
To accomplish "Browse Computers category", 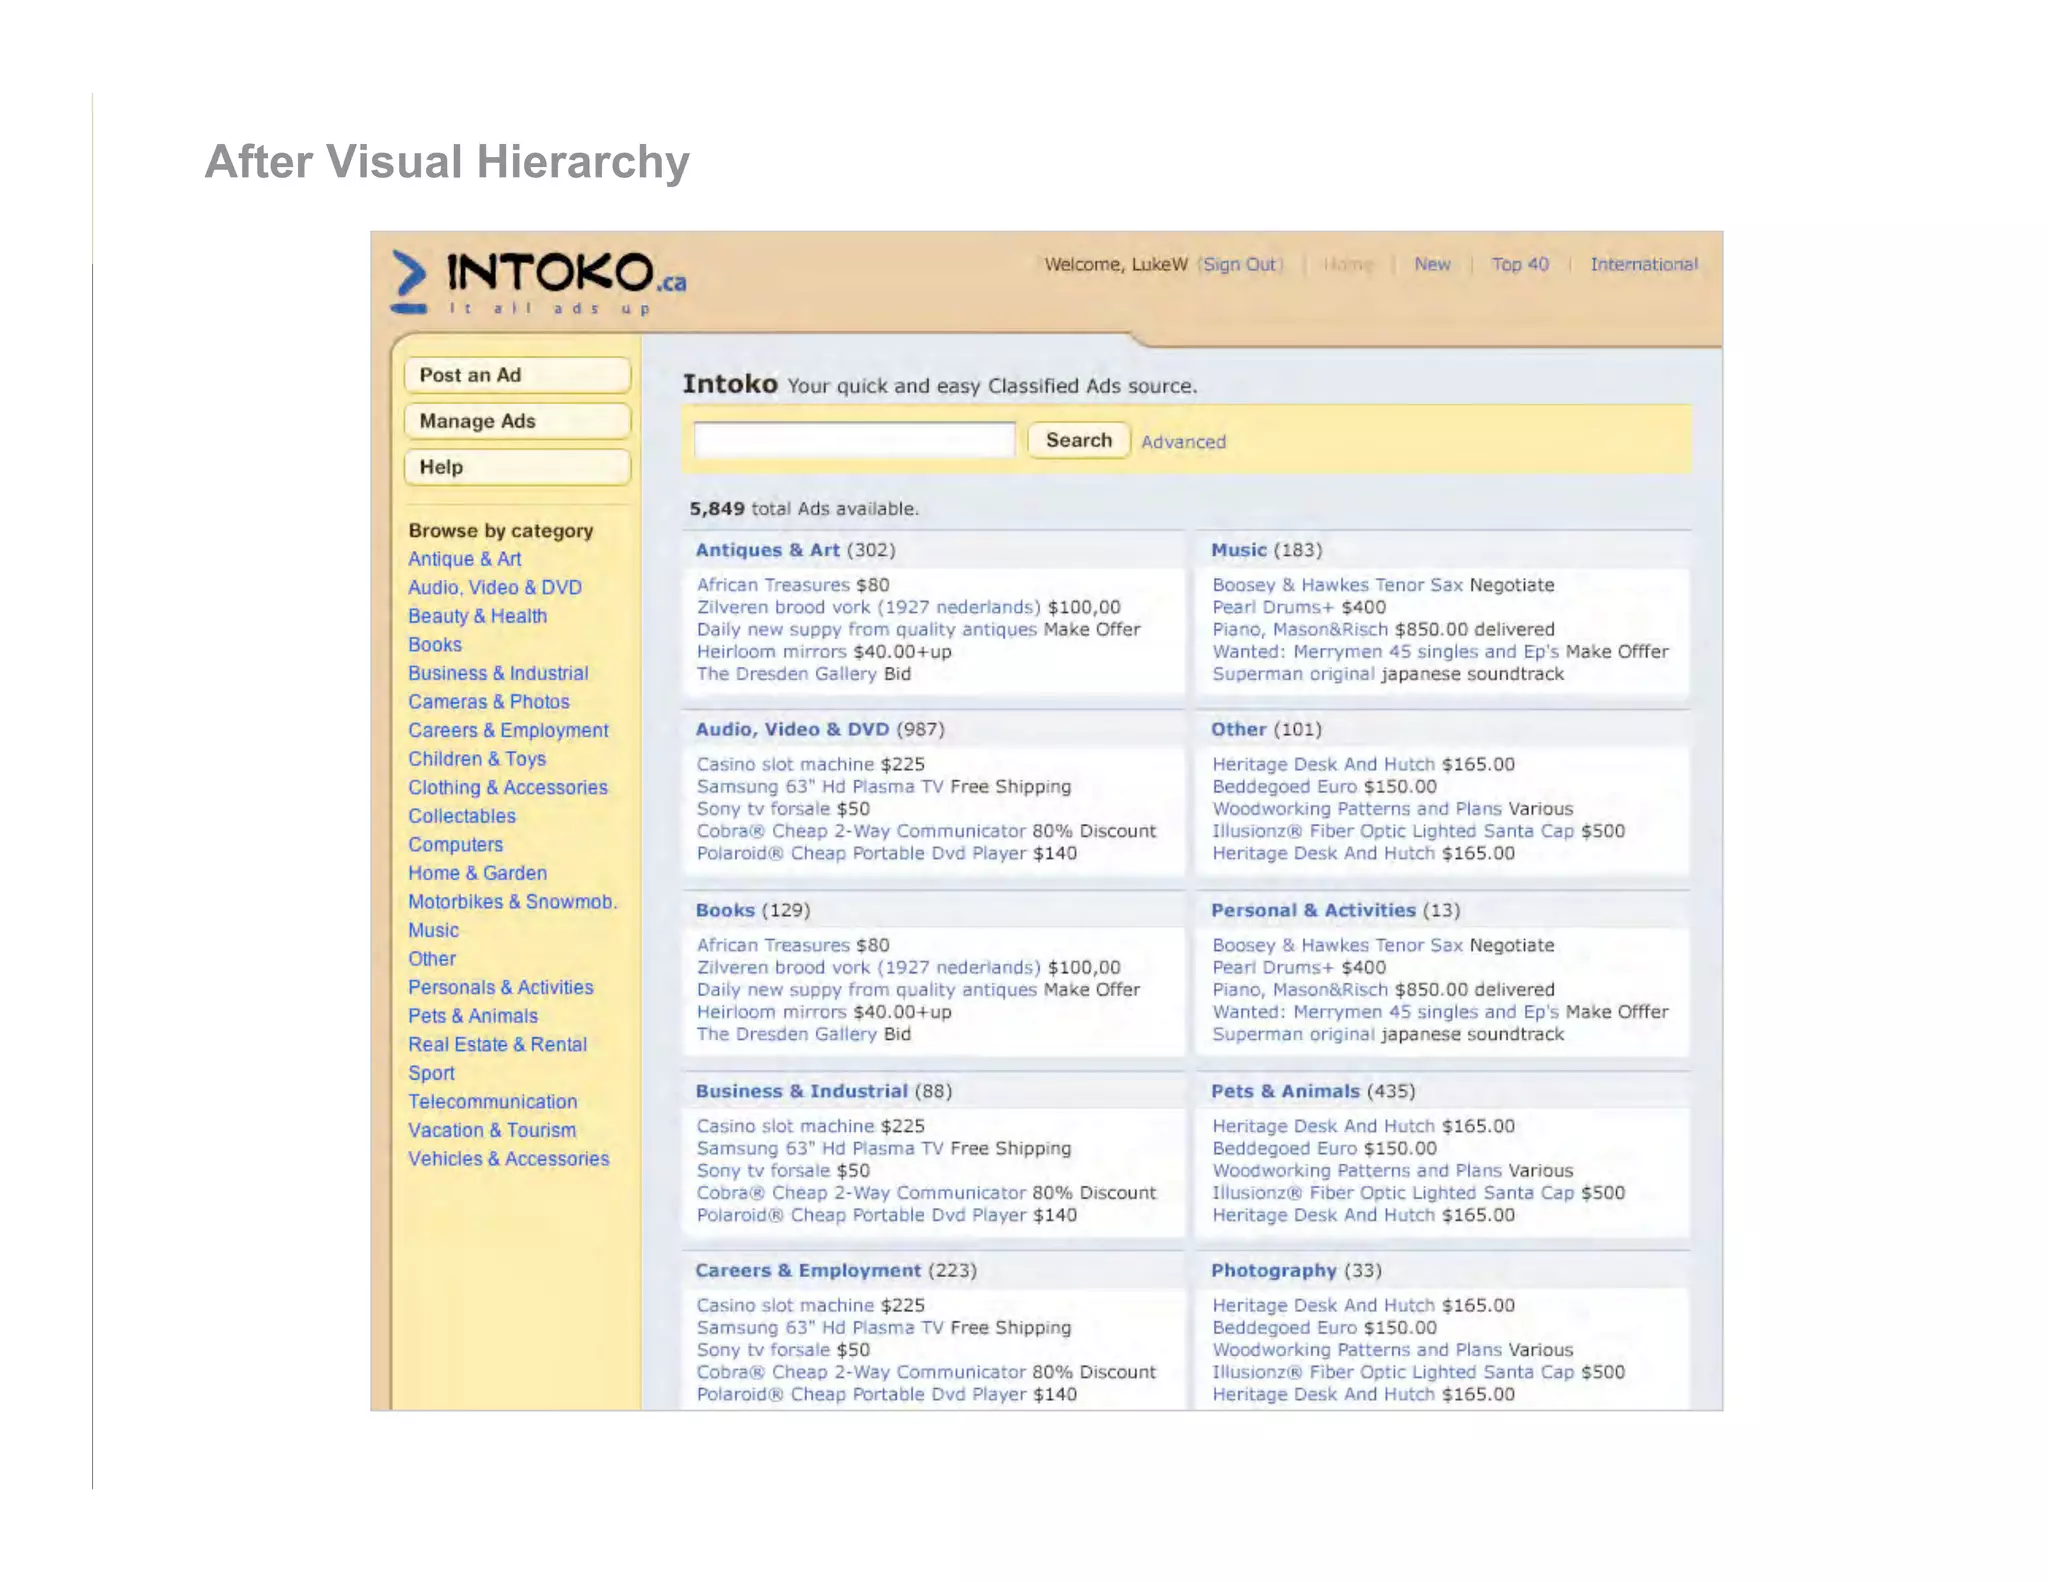I will [x=455, y=845].
